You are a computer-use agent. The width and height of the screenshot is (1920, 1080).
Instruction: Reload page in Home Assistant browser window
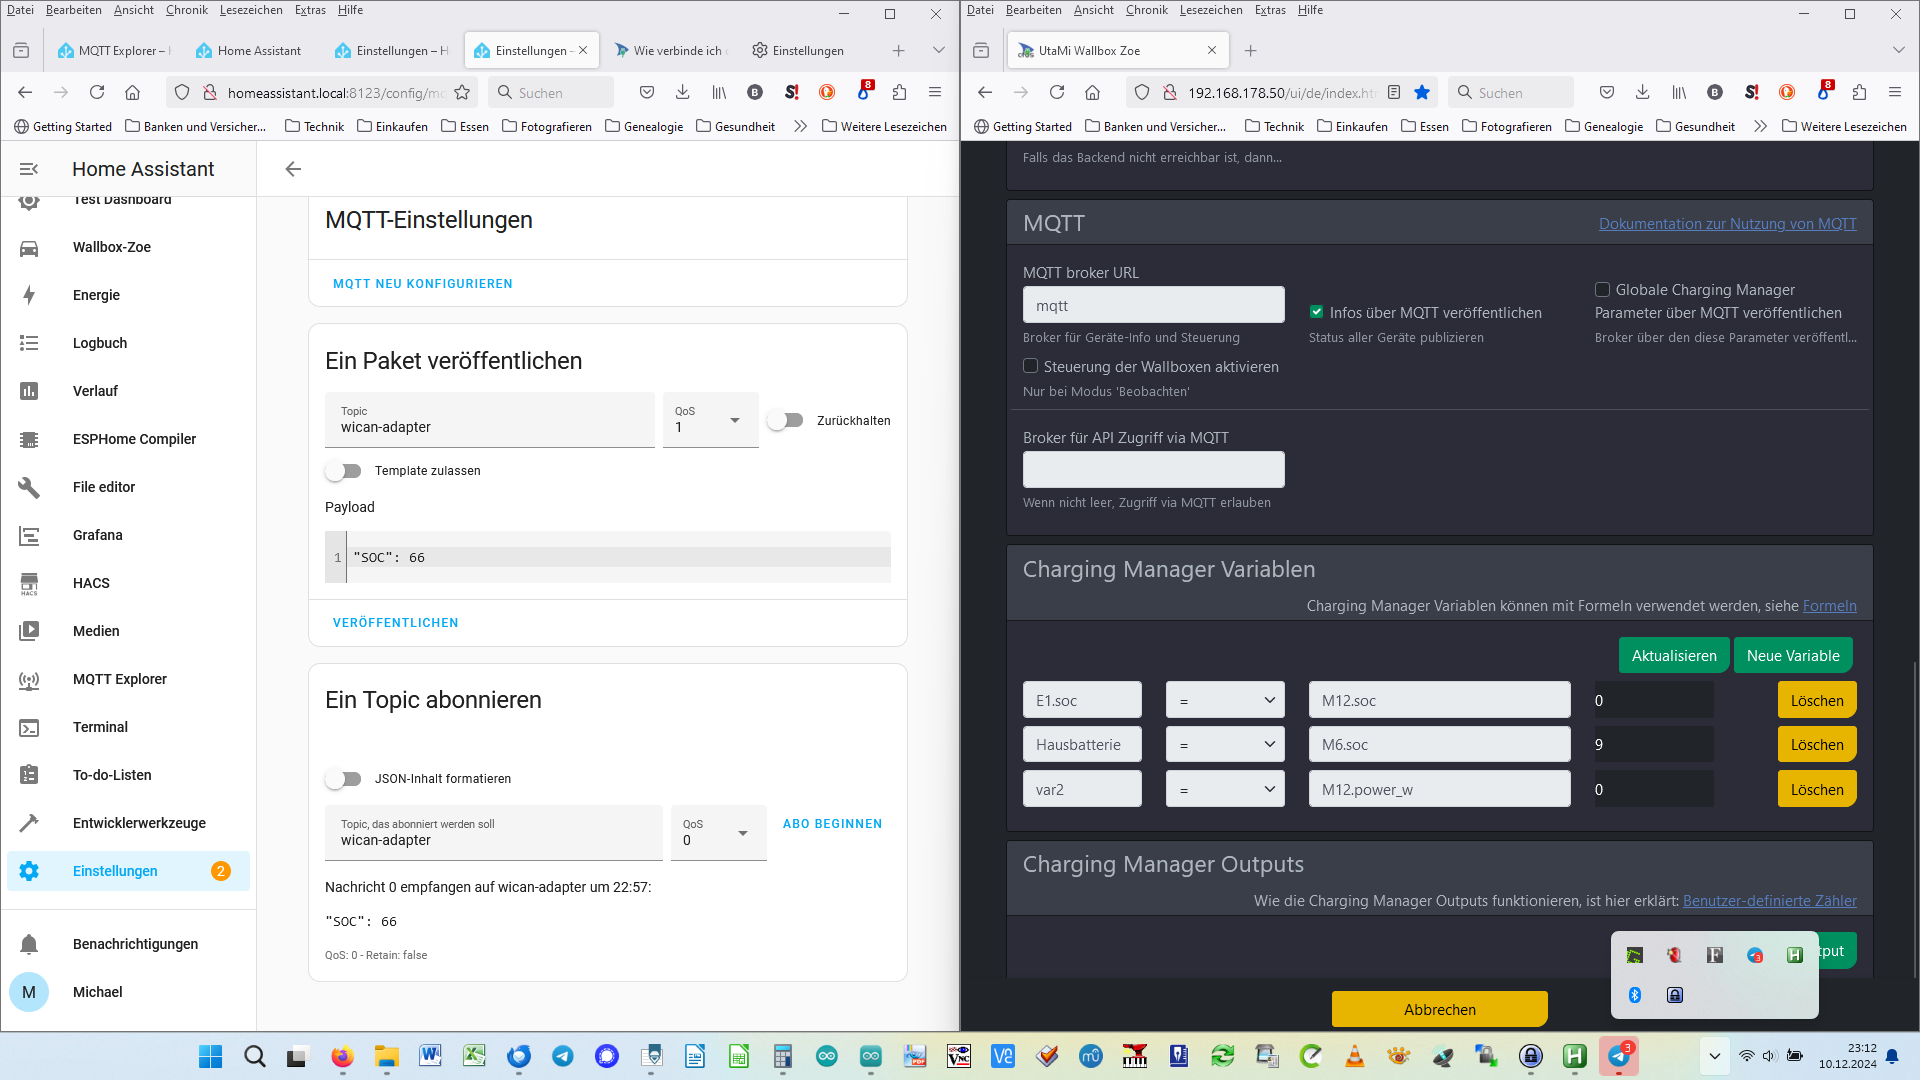tap(97, 93)
